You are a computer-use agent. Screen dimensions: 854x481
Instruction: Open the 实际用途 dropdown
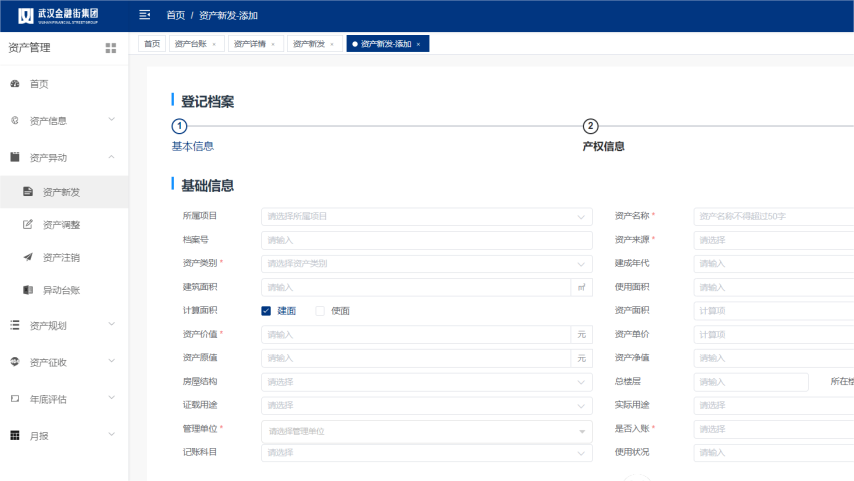[x=774, y=405]
